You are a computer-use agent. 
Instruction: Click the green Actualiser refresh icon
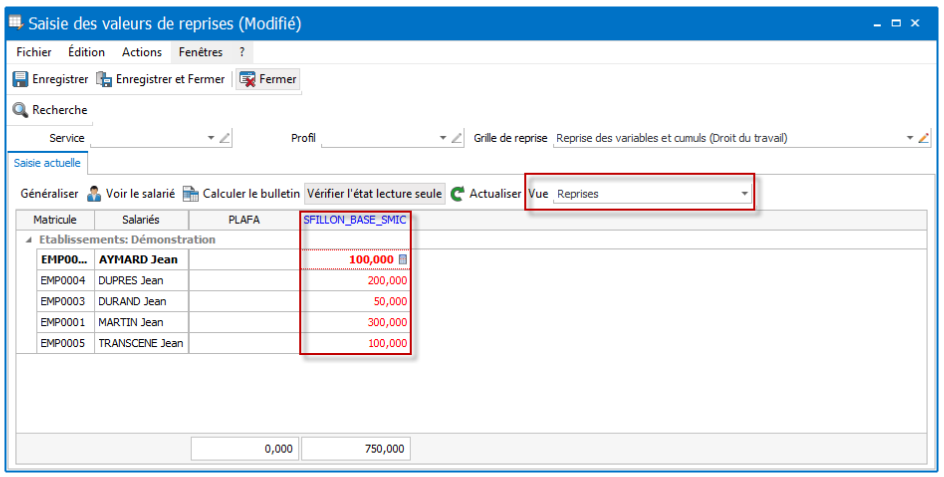458,194
